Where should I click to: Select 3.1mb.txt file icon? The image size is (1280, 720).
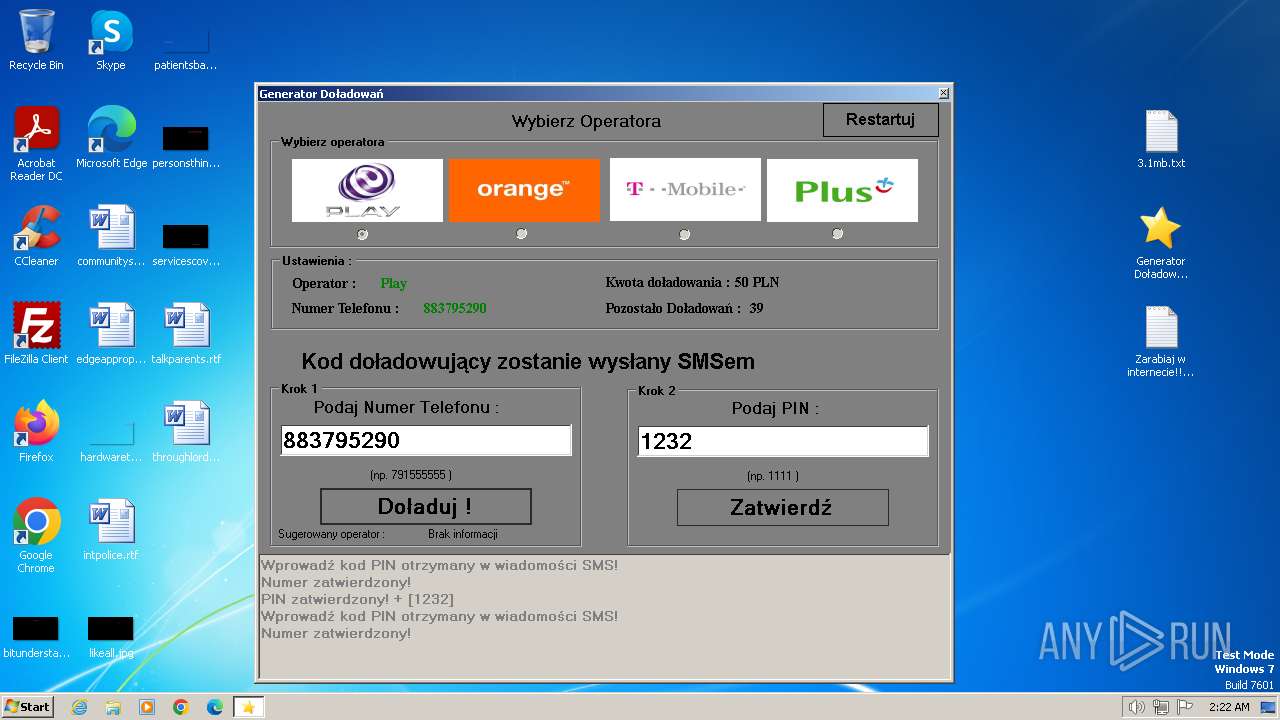pos(1161,138)
